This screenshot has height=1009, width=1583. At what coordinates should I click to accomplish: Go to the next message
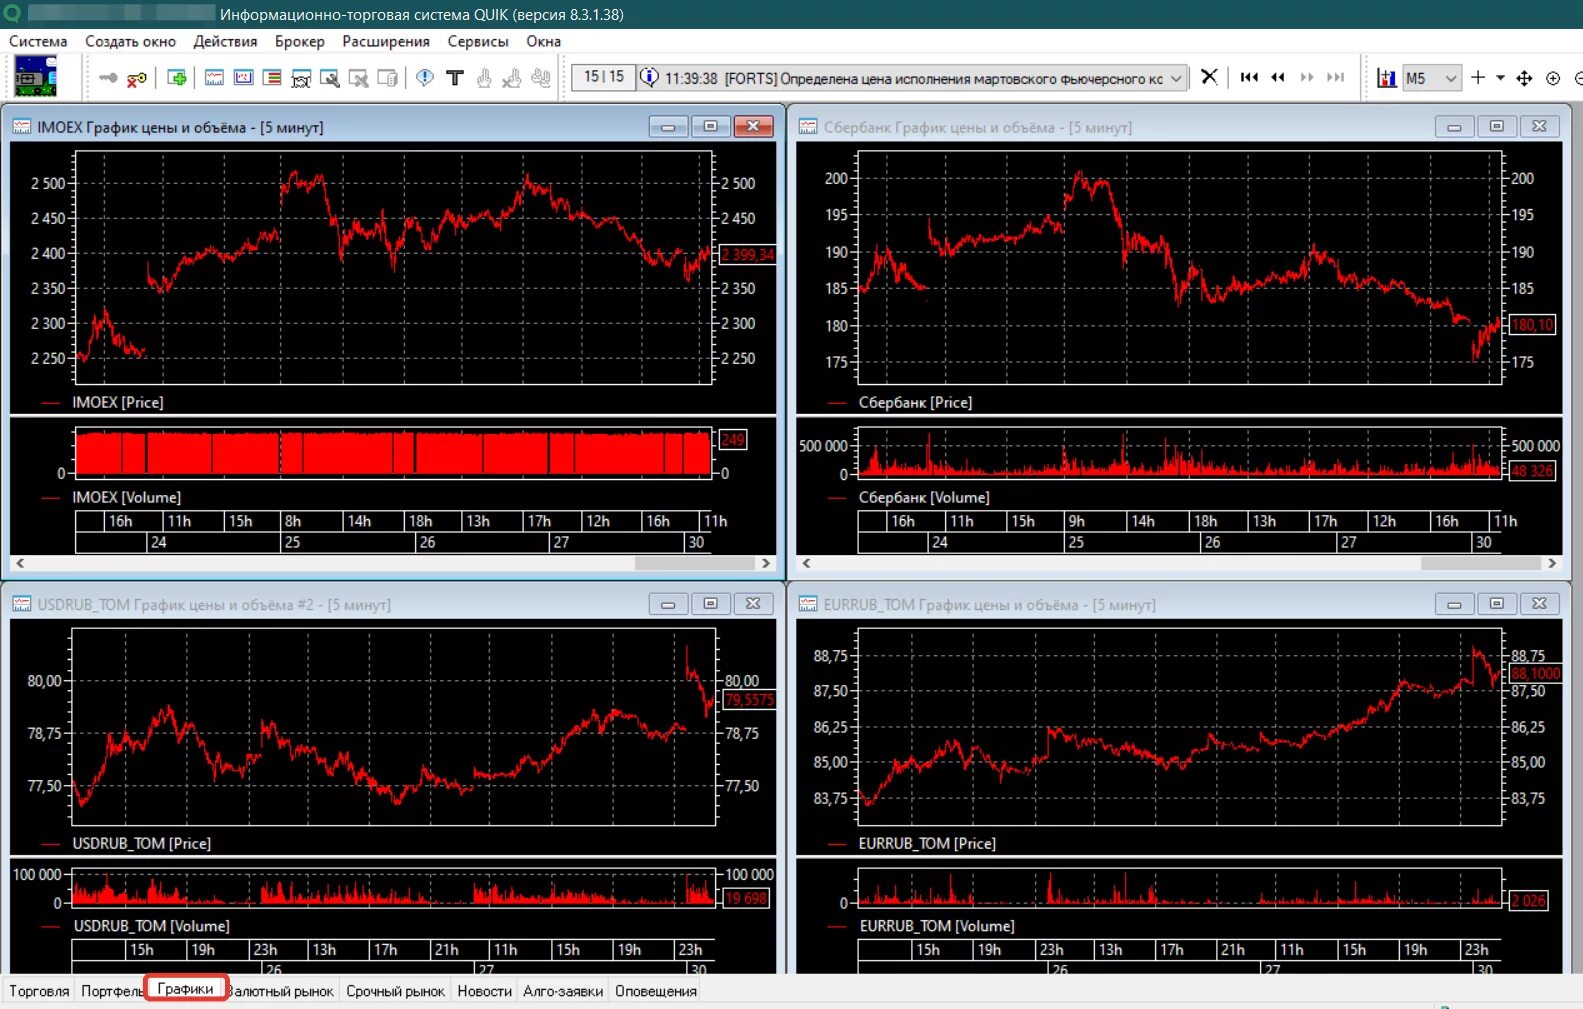pyautogui.click(x=1307, y=77)
